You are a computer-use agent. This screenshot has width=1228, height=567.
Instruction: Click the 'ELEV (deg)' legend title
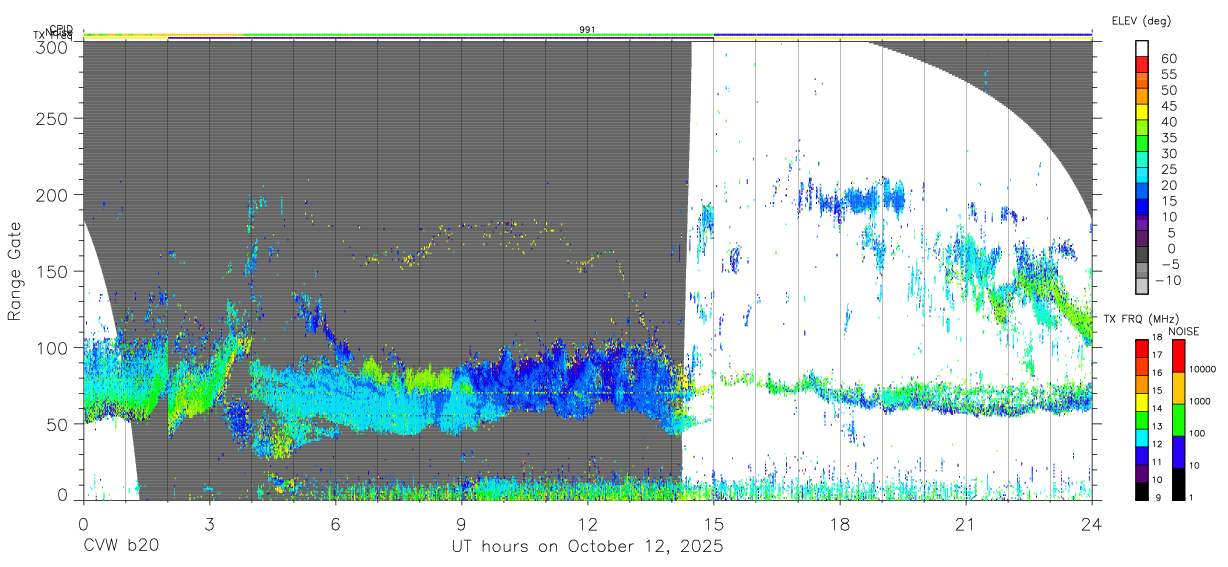[x=1141, y=21]
